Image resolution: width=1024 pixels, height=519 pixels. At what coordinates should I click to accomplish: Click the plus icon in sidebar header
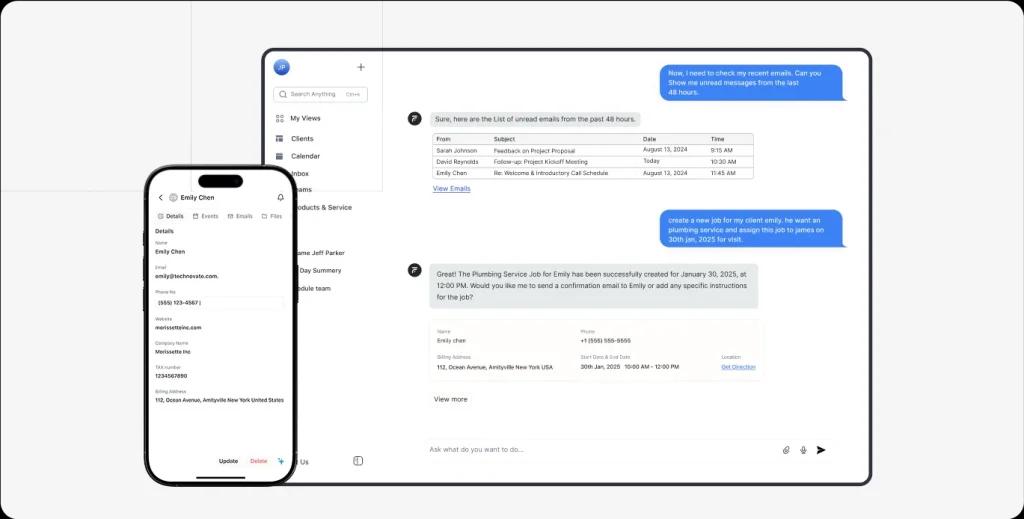(x=361, y=67)
